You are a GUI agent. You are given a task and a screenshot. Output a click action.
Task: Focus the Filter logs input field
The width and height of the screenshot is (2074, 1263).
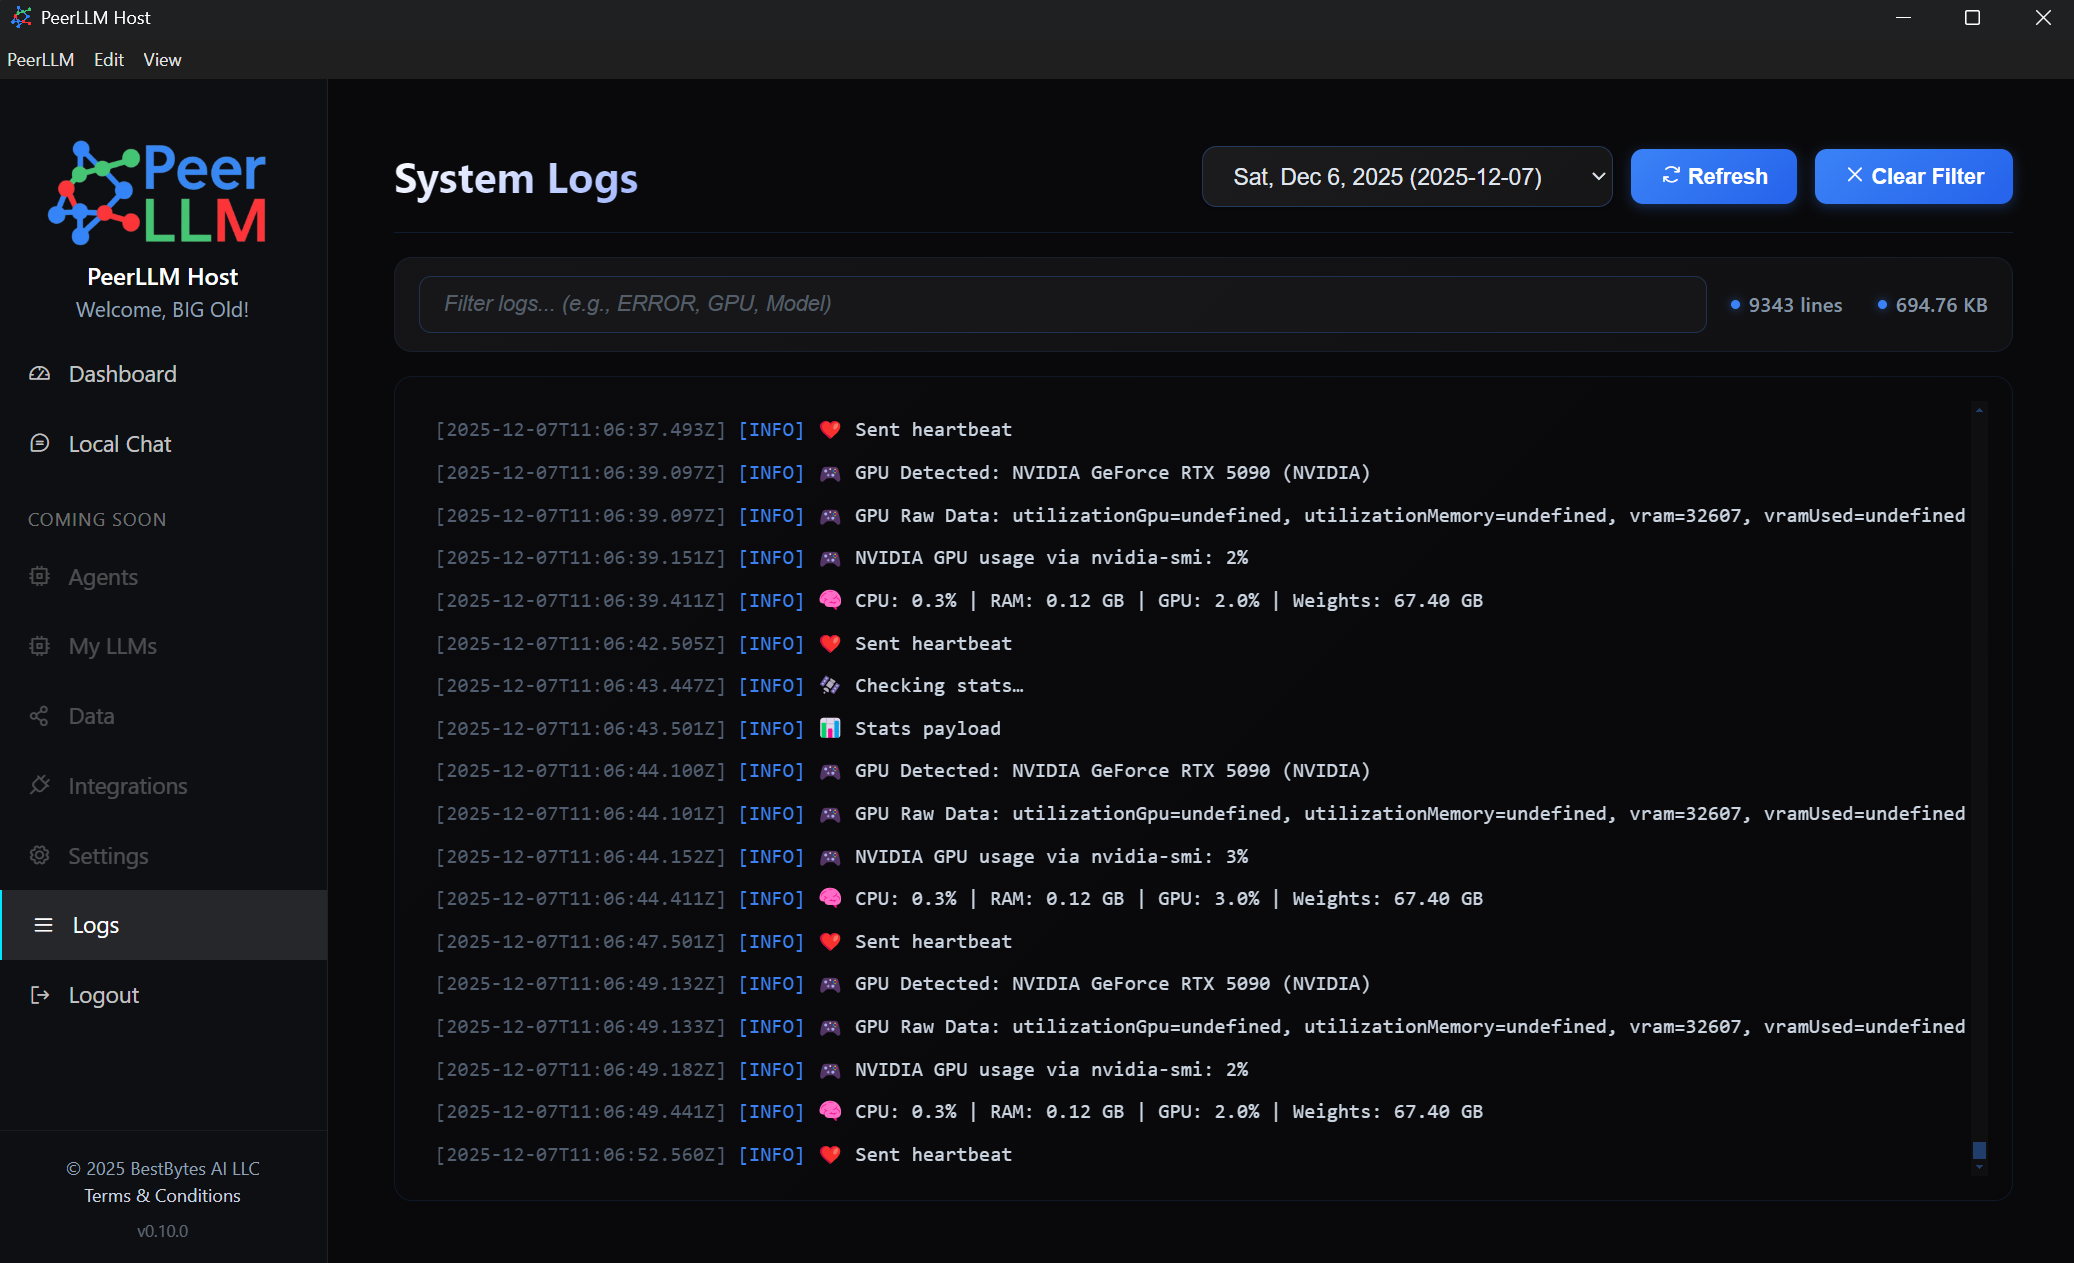point(1061,304)
